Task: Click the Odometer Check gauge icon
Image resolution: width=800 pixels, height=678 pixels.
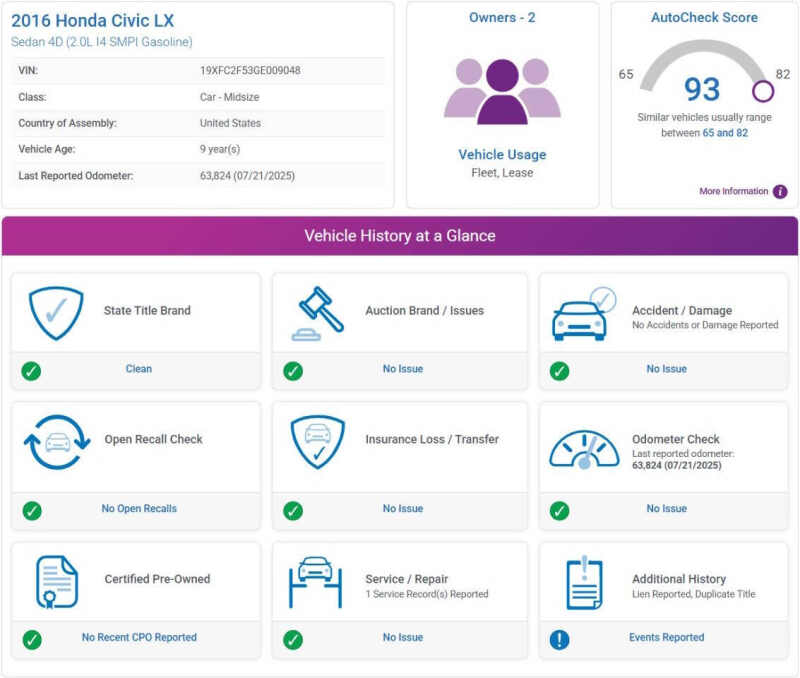Action: (x=584, y=449)
